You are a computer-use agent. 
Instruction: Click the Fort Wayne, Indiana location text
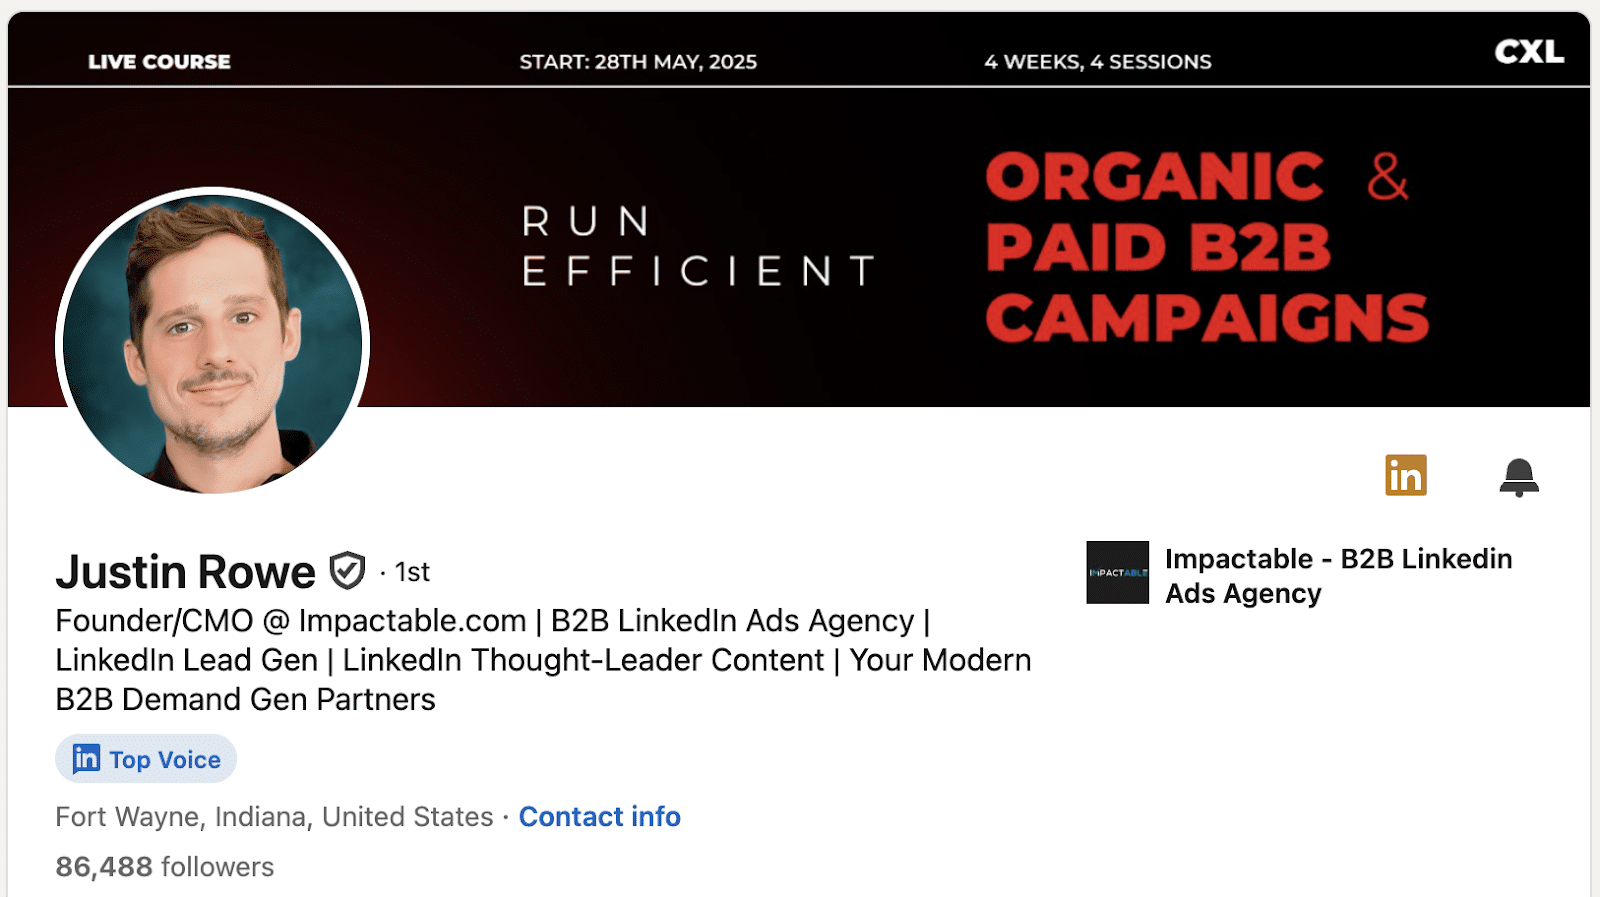tap(274, 817)
